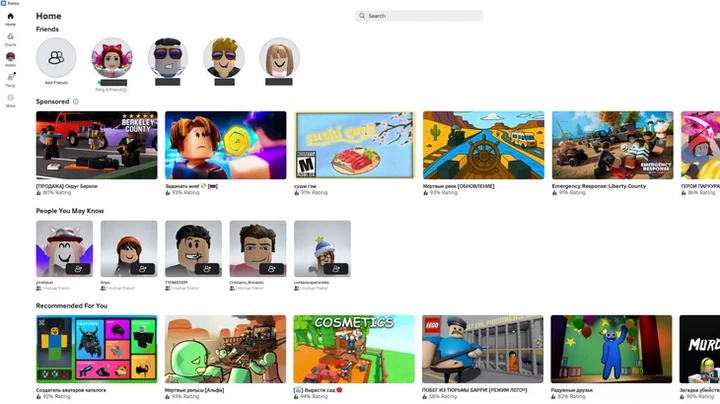Open the Rainbow Friends blue character game
The image size is (720, 404).
611,349
